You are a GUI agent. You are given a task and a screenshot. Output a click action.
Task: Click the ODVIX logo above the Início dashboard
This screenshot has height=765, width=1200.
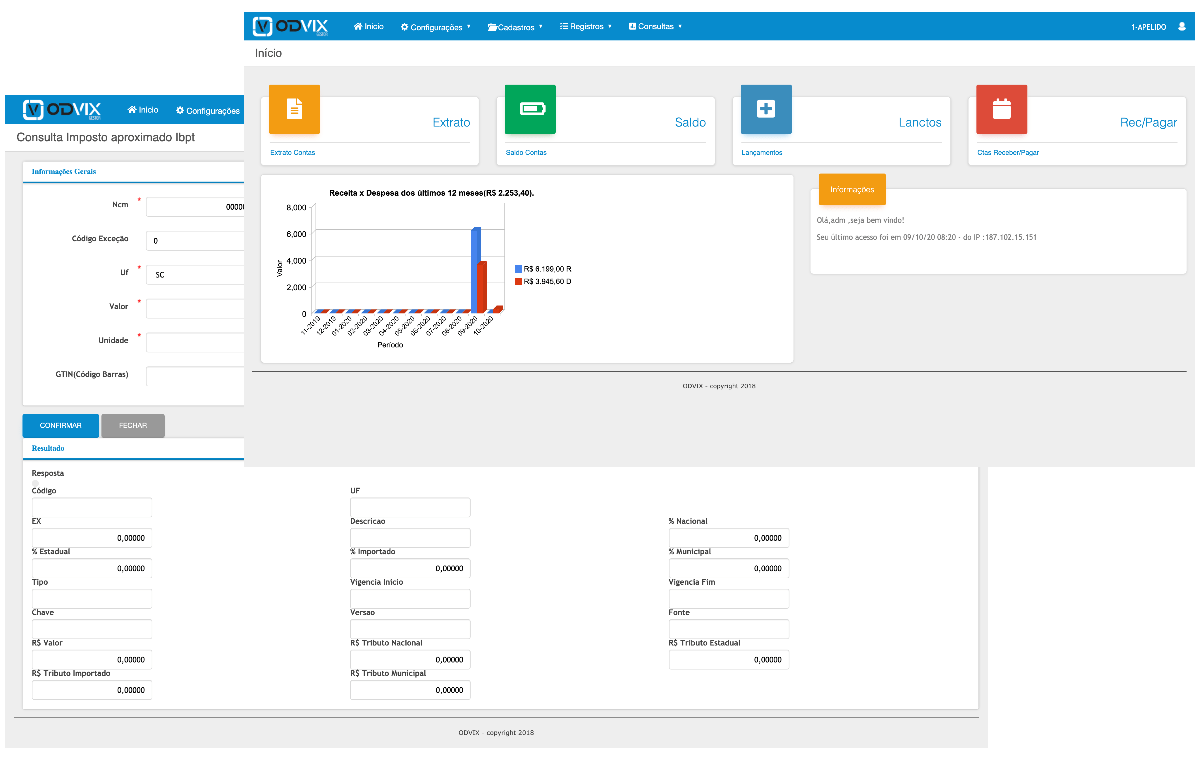[x=290, y=26]
